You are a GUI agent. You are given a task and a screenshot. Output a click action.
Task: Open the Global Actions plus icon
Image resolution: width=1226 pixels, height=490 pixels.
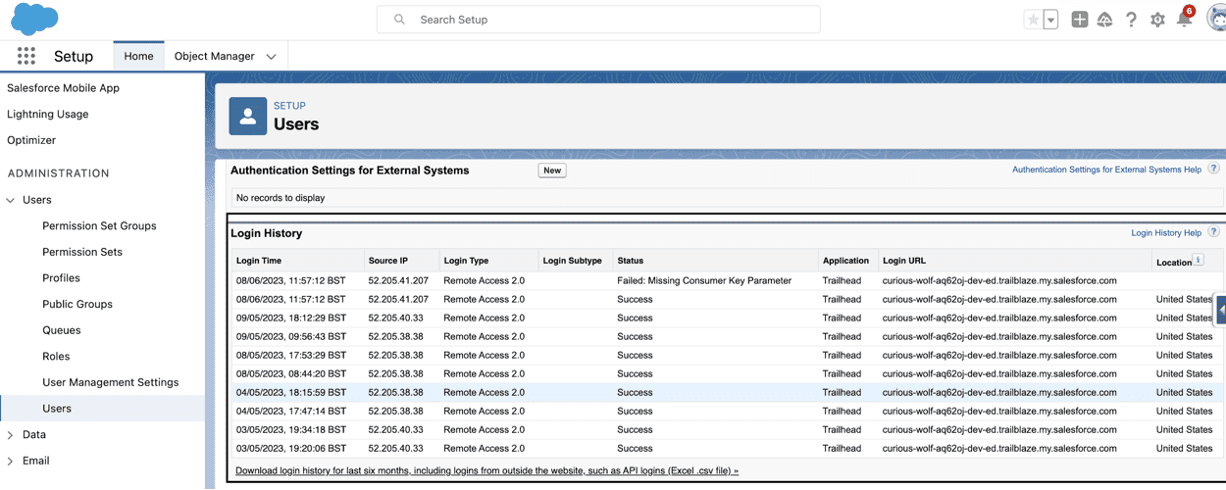1079,20
